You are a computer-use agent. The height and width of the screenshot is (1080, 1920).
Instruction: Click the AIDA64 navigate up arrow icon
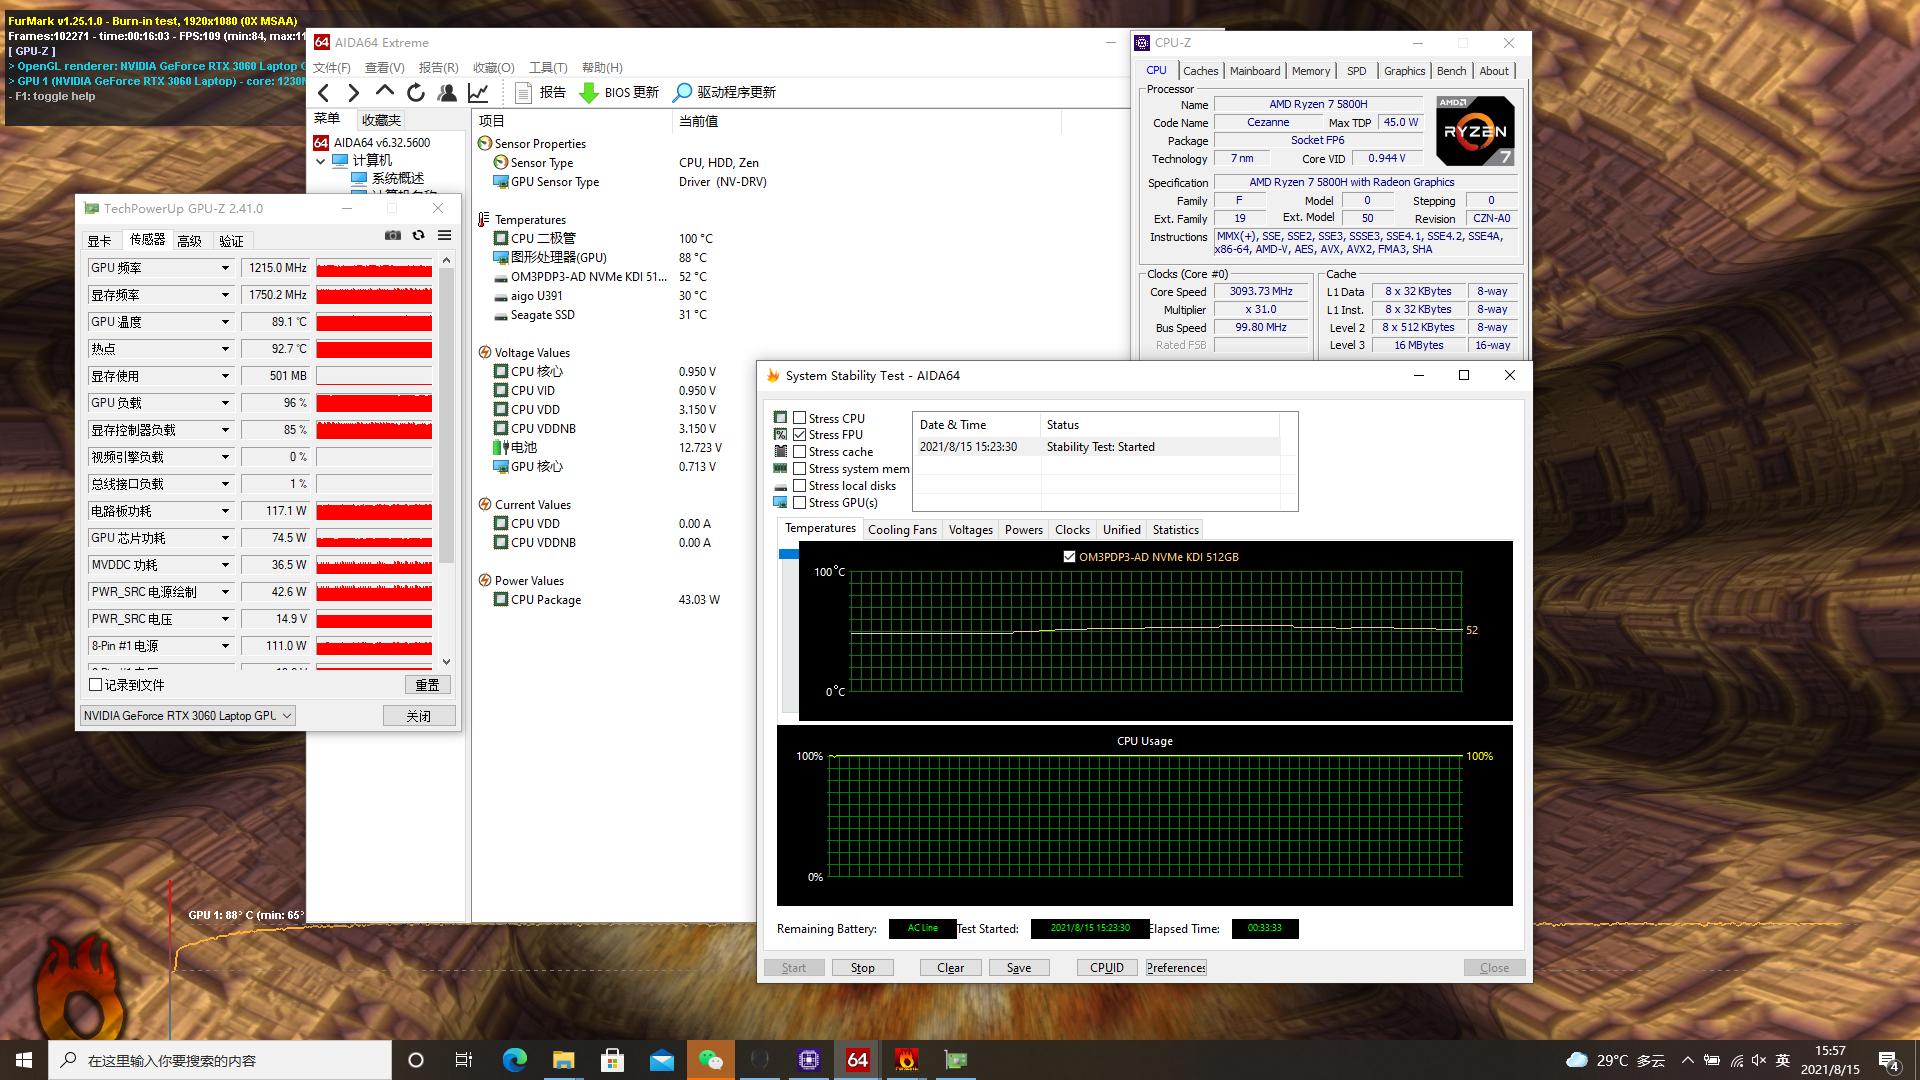pyautogui.click(x=385, y=92)
